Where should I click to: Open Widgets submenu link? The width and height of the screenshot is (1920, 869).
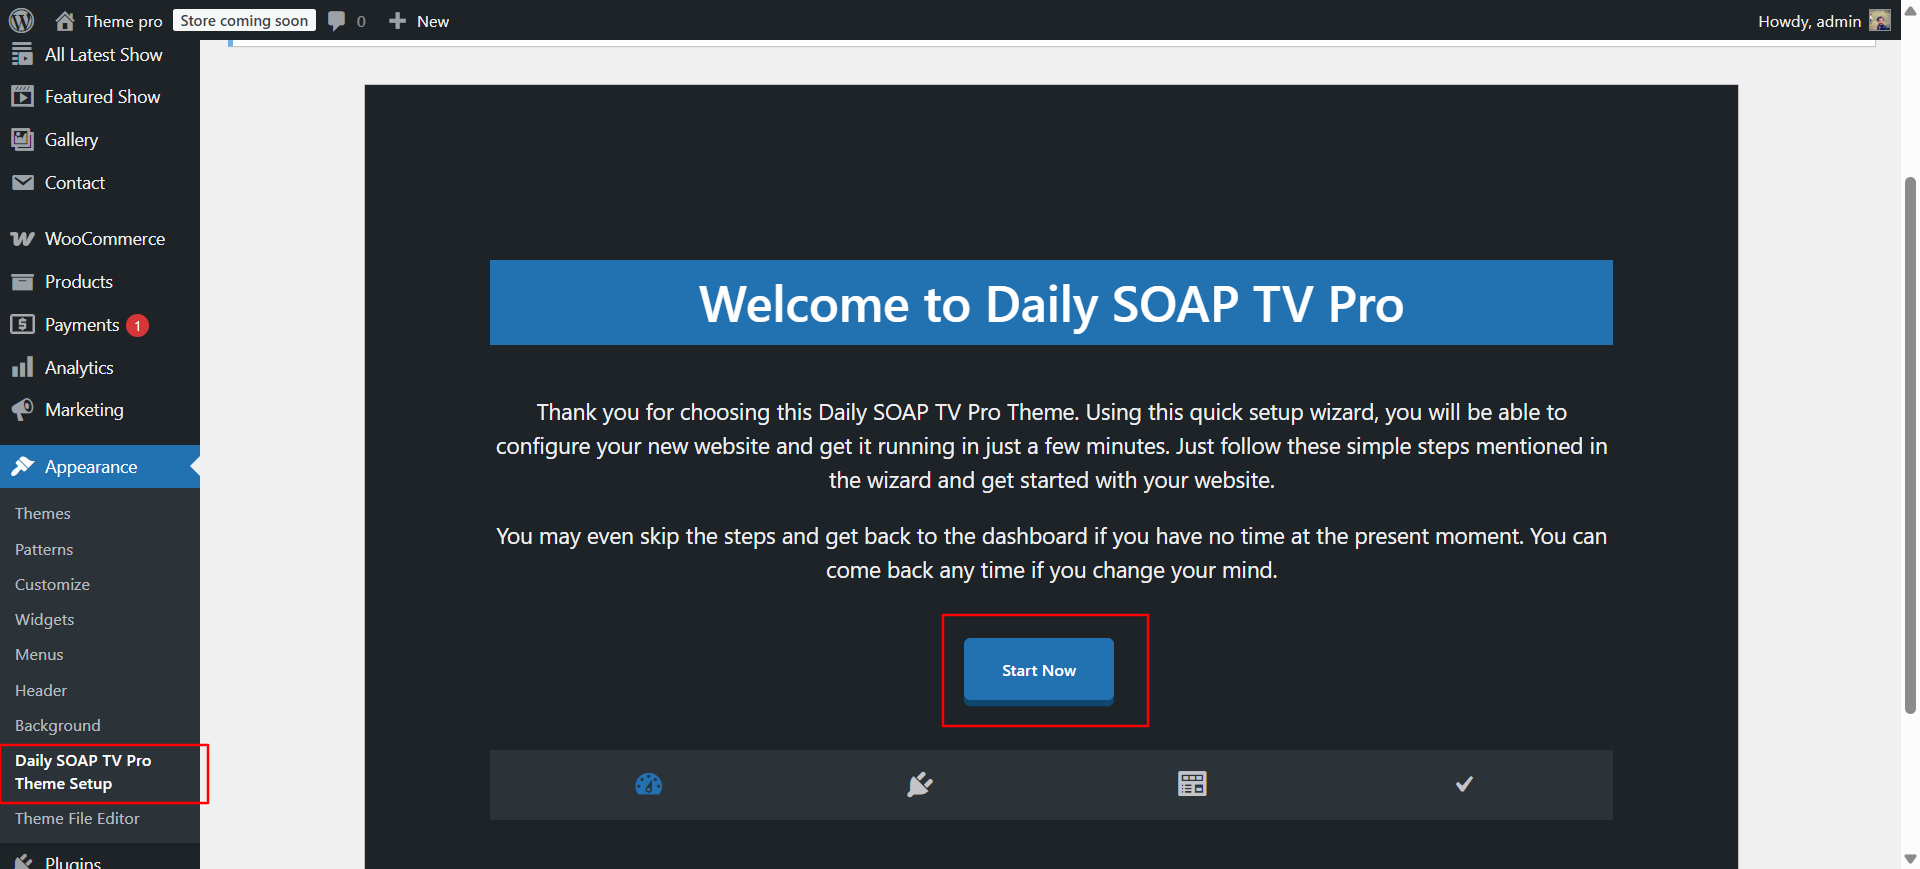45,619
